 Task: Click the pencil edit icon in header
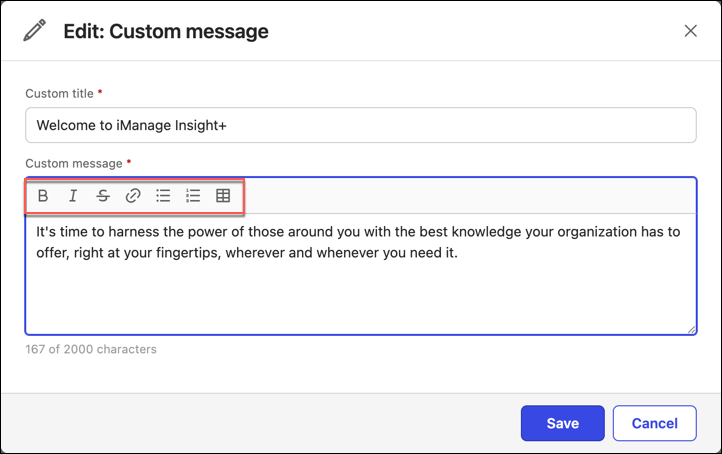[35, 30]
